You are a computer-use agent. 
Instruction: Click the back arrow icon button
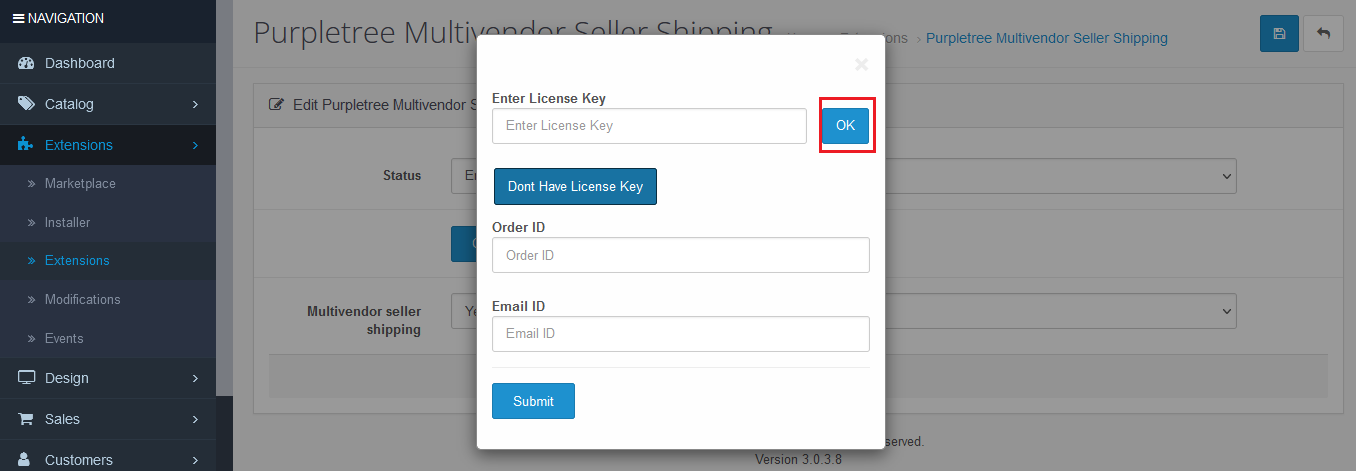point(1323,33)
